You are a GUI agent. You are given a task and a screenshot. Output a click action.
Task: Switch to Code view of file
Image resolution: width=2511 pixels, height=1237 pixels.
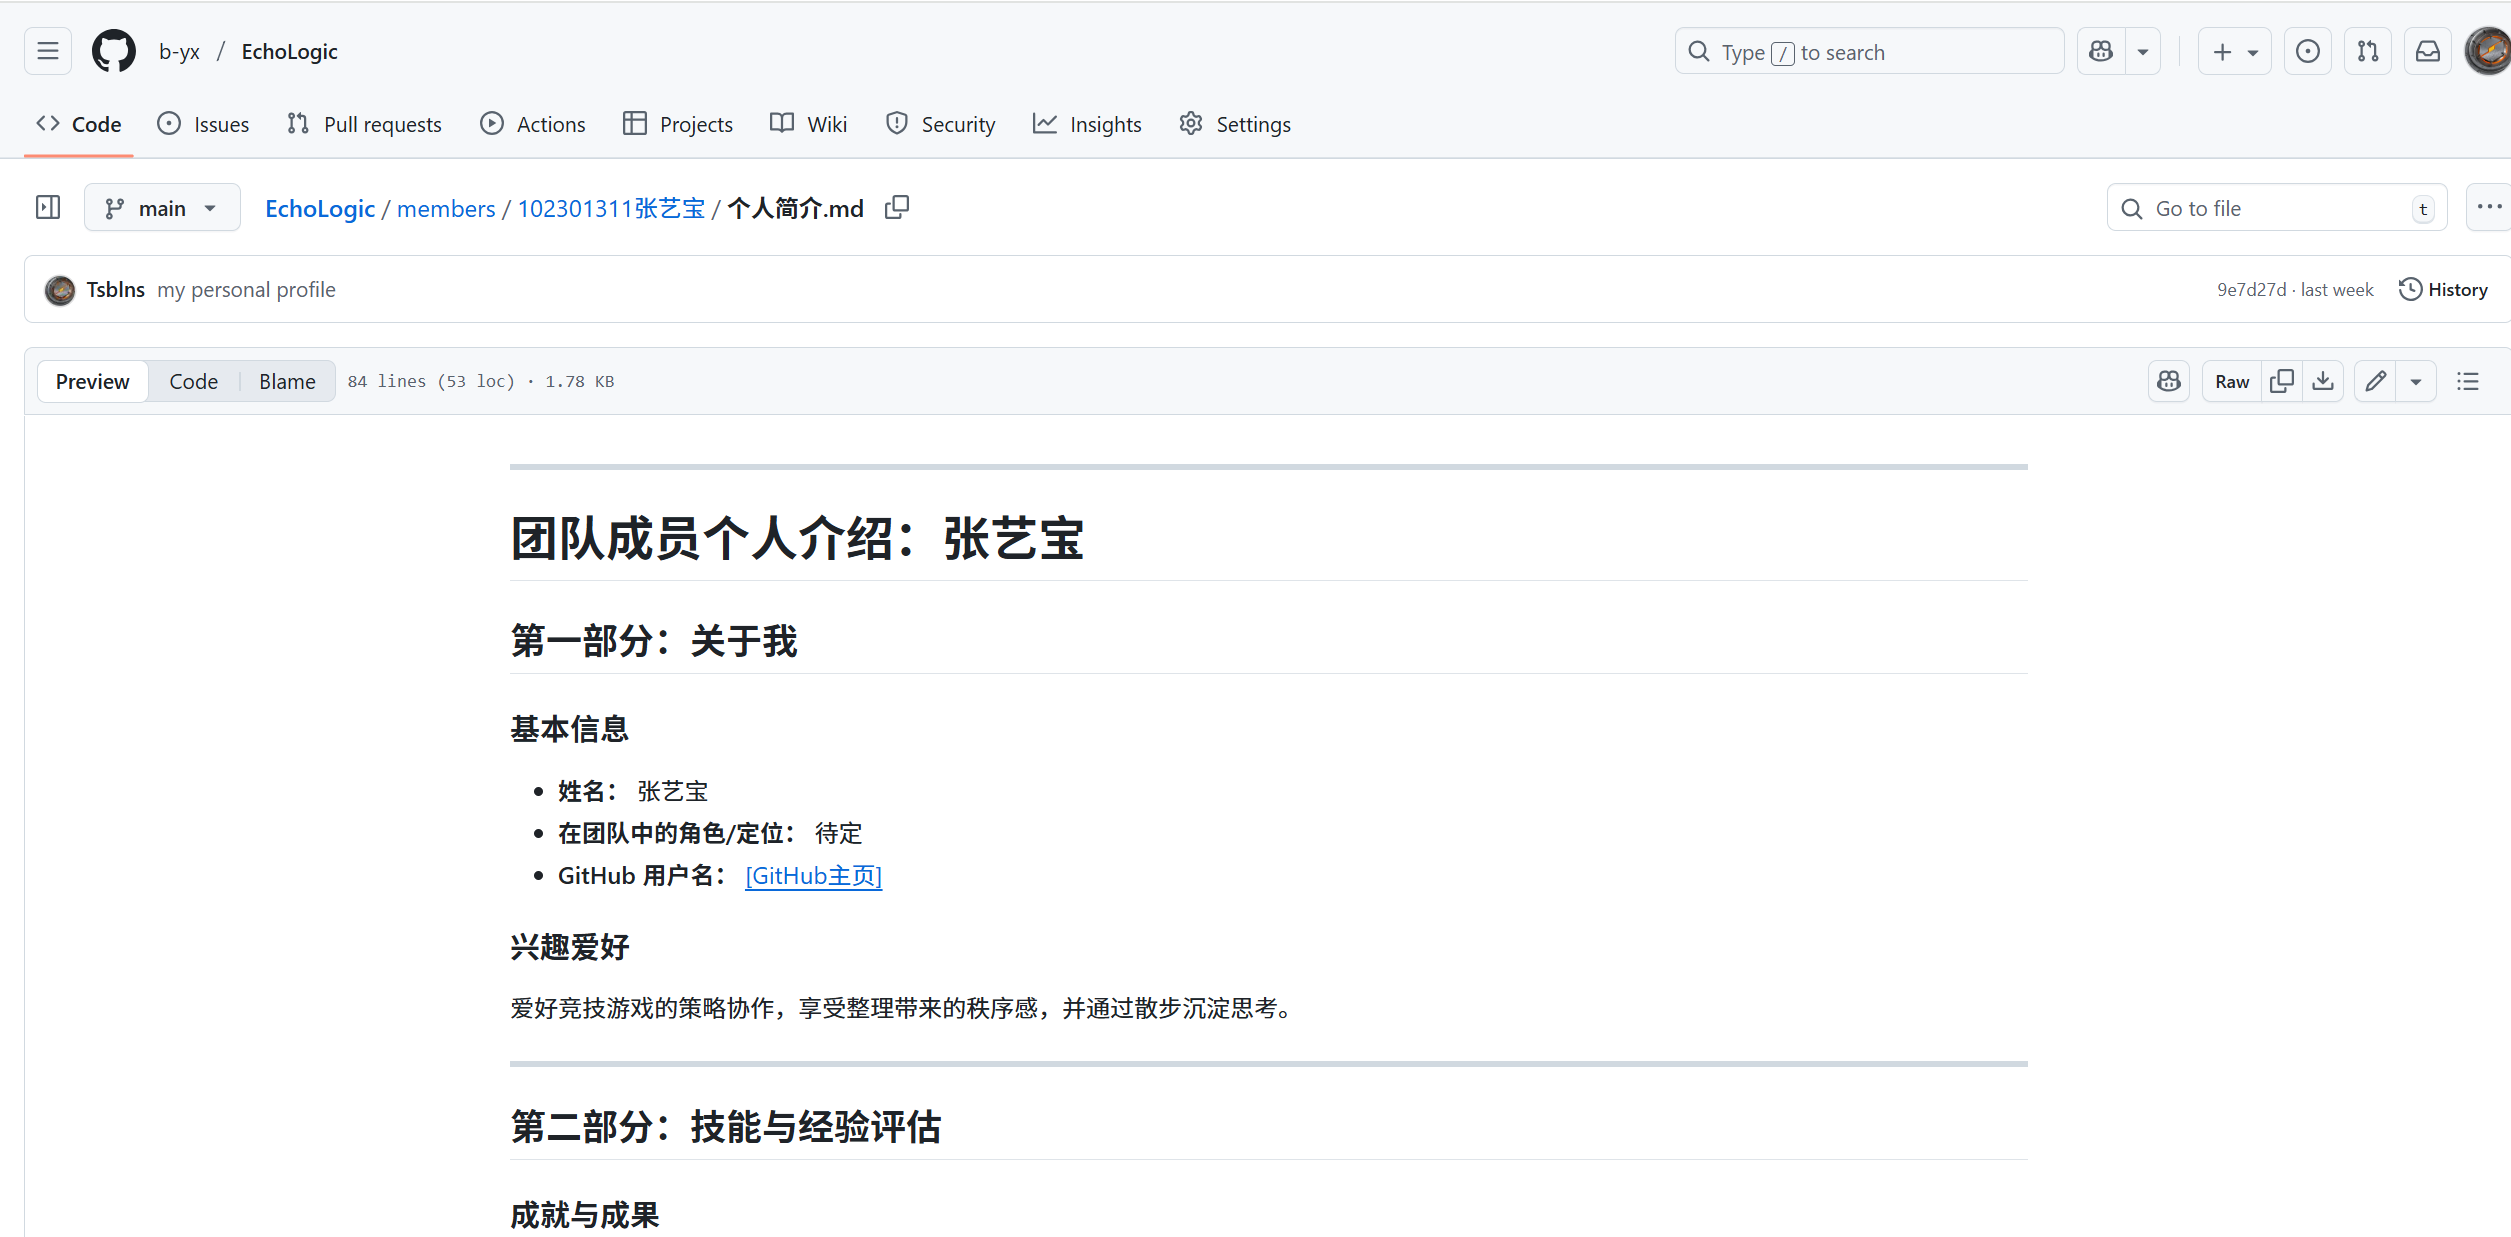tap(193, 381)
